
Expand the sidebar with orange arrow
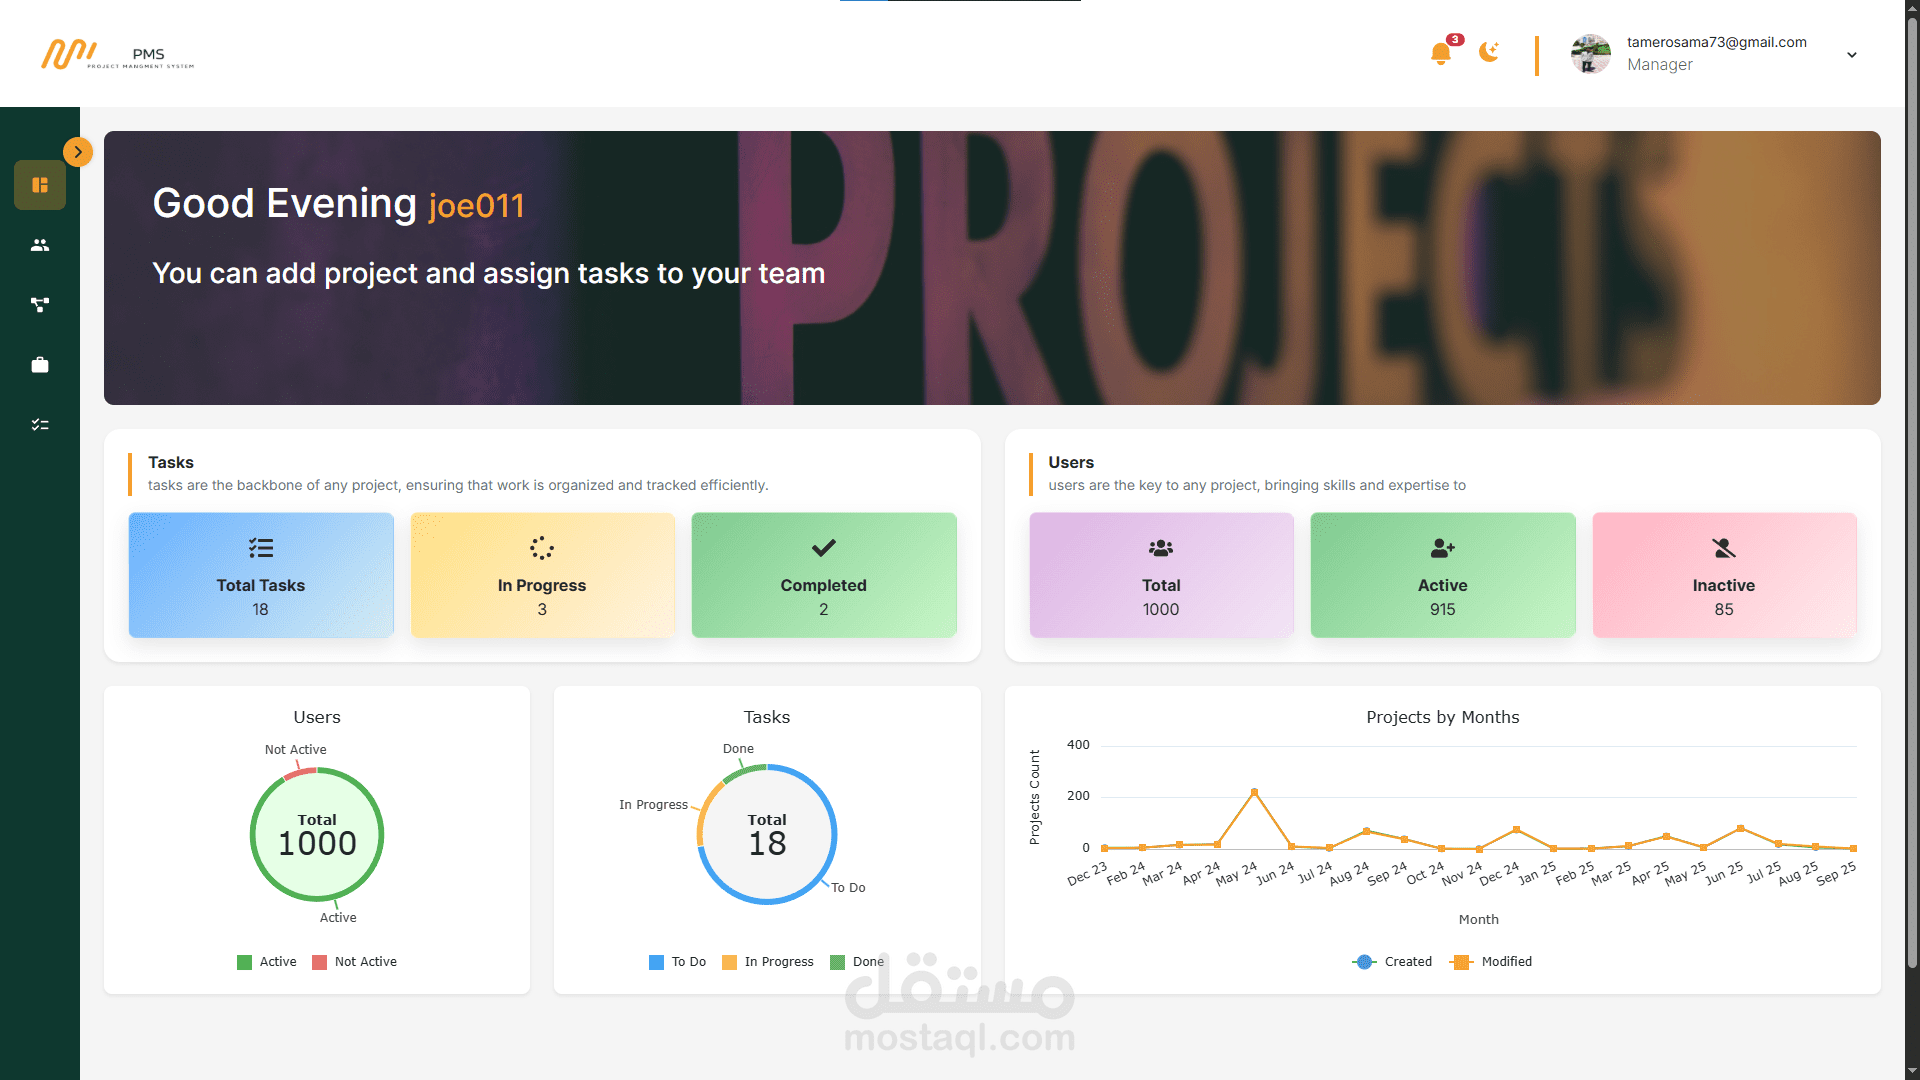point(78,152)
